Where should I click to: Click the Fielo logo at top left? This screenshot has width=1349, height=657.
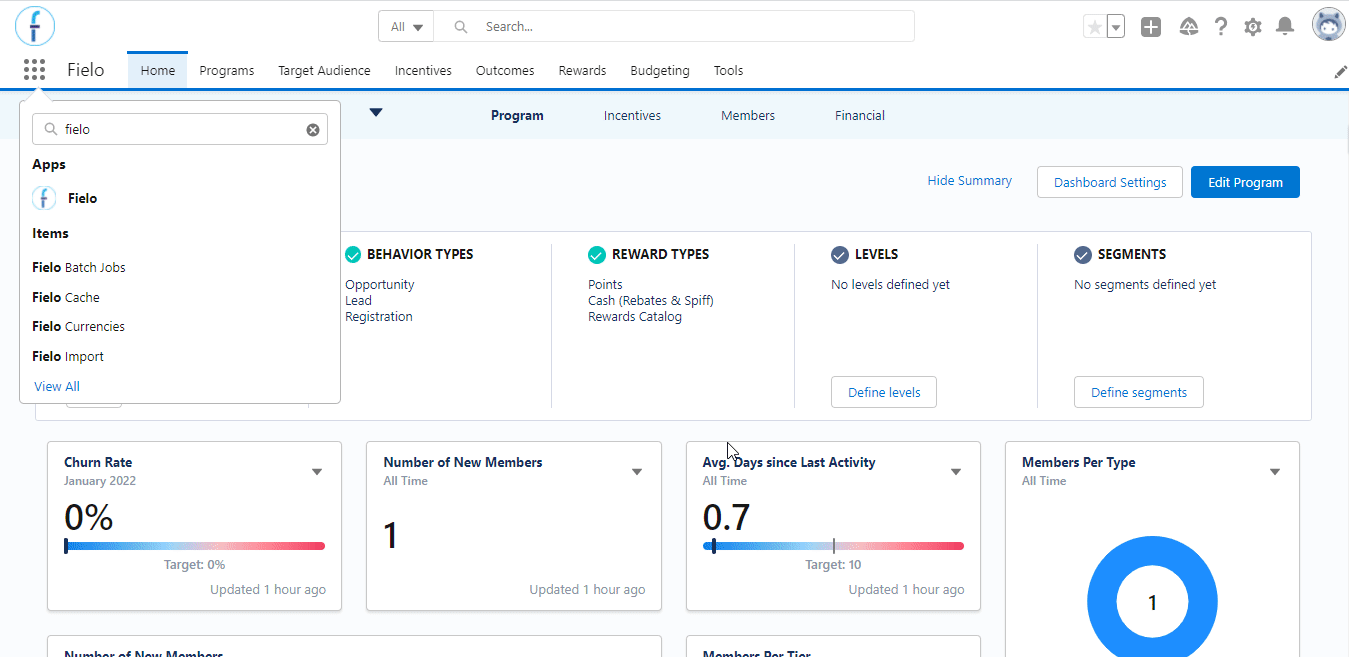tap(35, 26)
